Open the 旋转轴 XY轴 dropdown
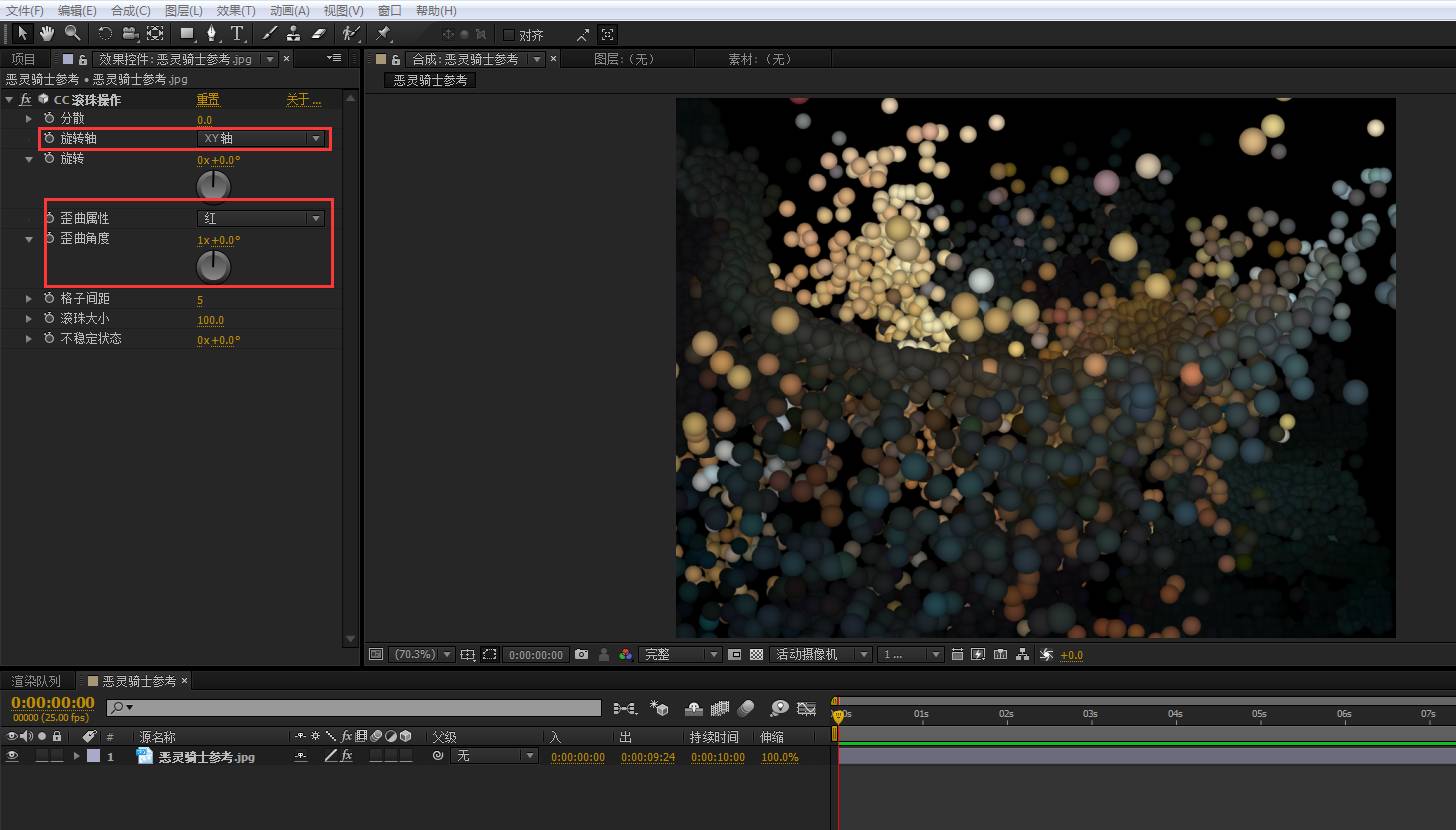Image resolution: width=1456 pixels, height=830 pixels. (260, 138)
